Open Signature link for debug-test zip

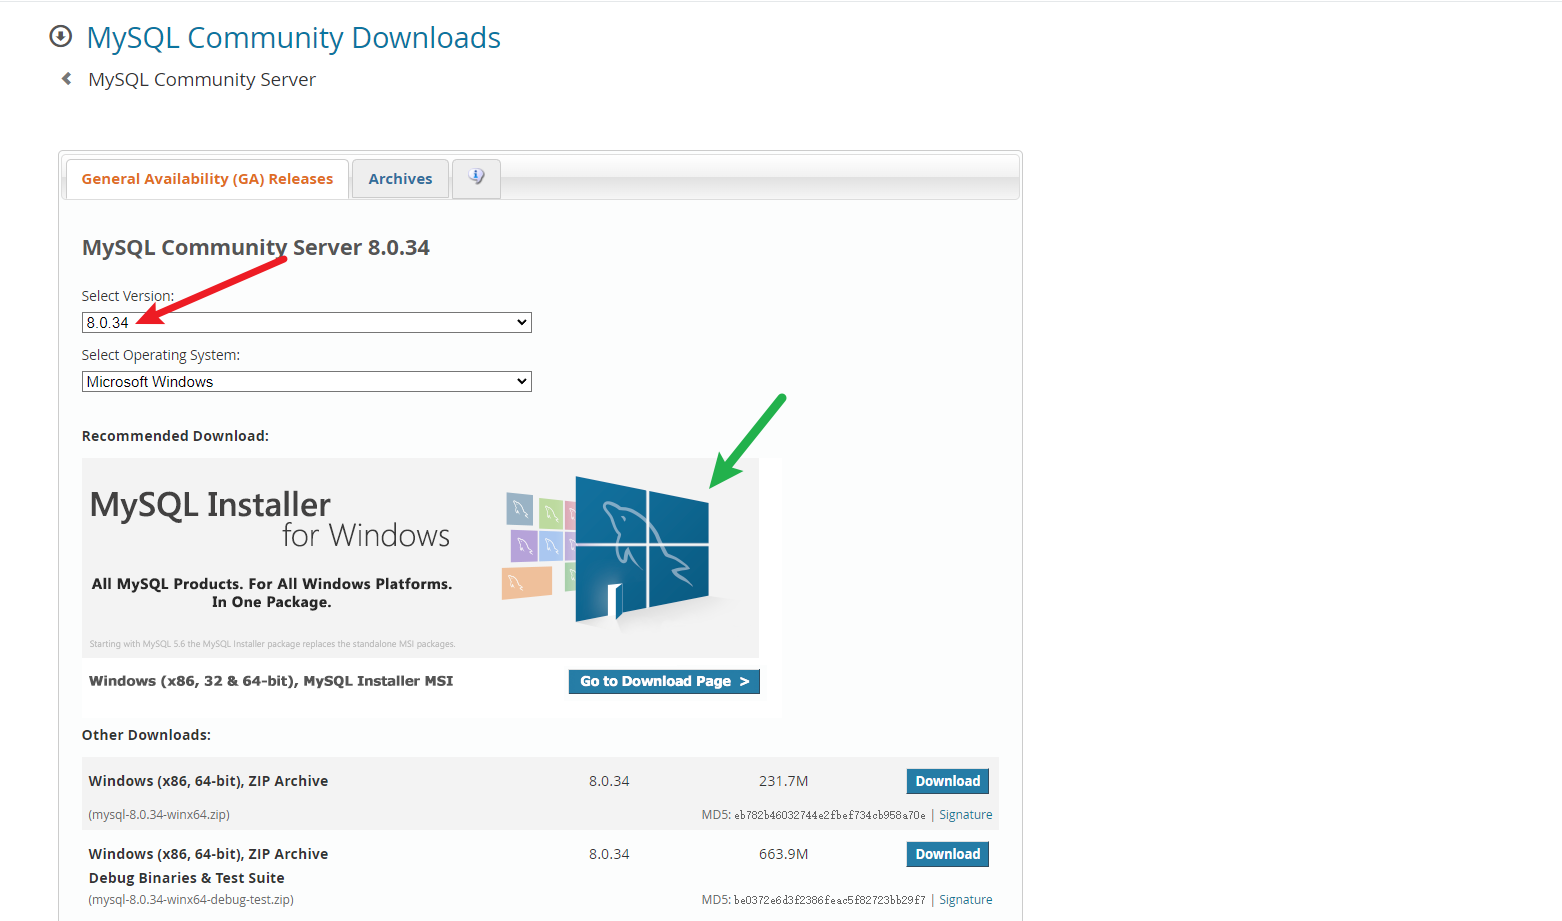coord(965,900)
